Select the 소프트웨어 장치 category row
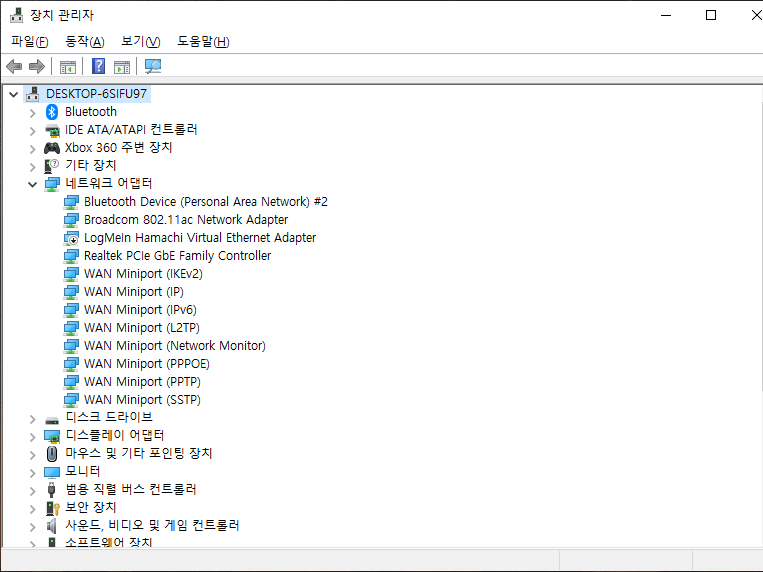This screenshot has width=763, height=572. point(109,542)
